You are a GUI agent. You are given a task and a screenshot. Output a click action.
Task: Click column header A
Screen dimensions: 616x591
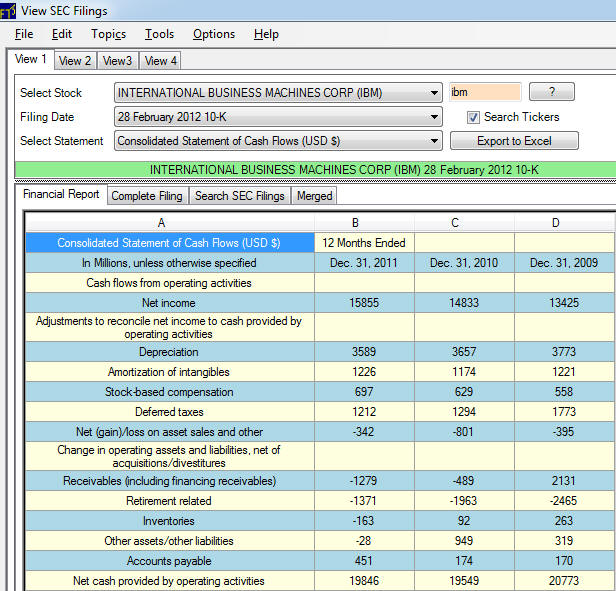tap(170, 223)
